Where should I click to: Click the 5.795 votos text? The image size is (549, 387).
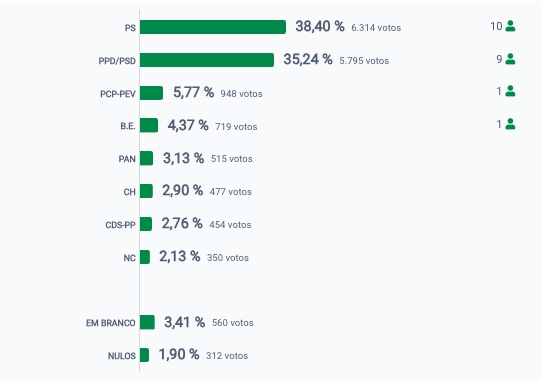pyautogui.click(x=364, y=61)
